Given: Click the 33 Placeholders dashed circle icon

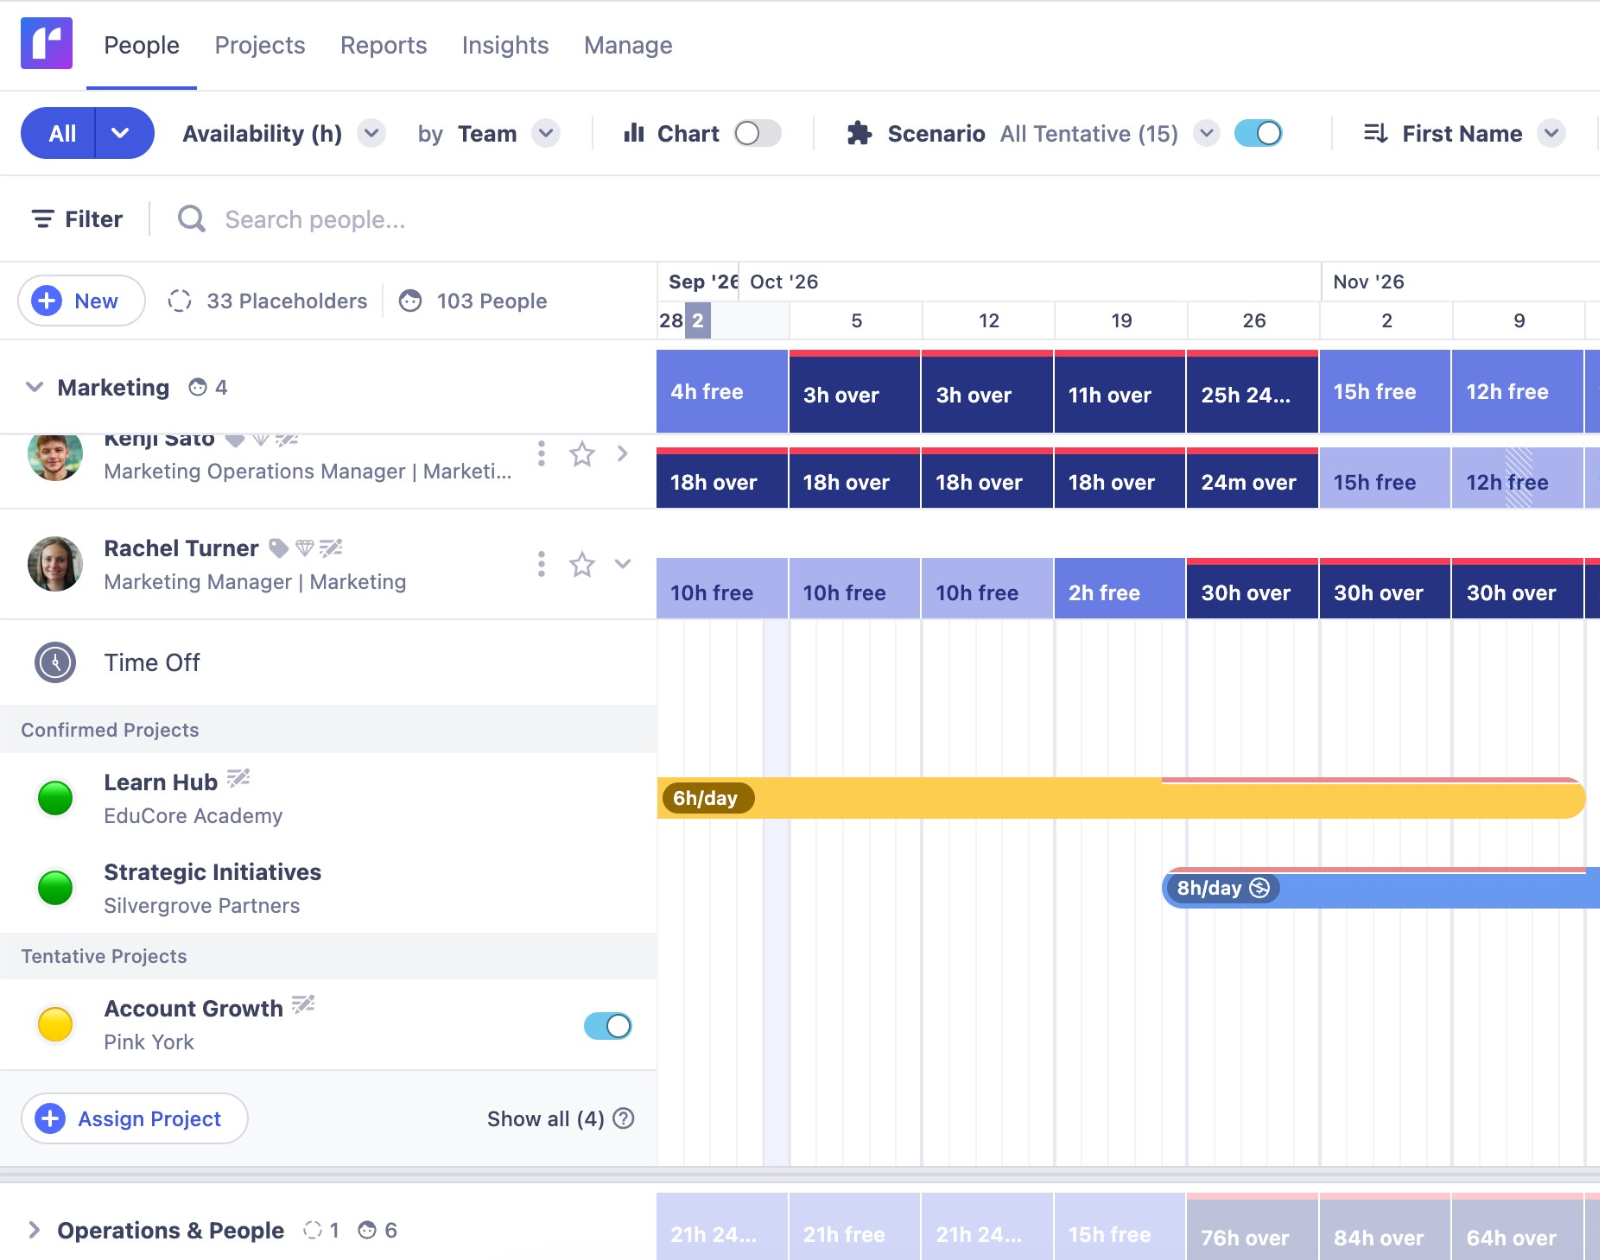Looking at the screenshot, I should pyautogui.click(x=180, y=301).
